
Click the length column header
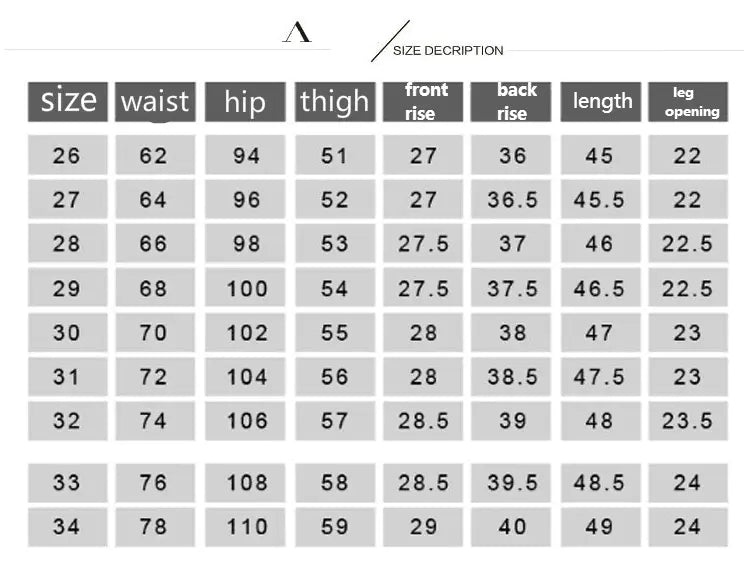601,101
